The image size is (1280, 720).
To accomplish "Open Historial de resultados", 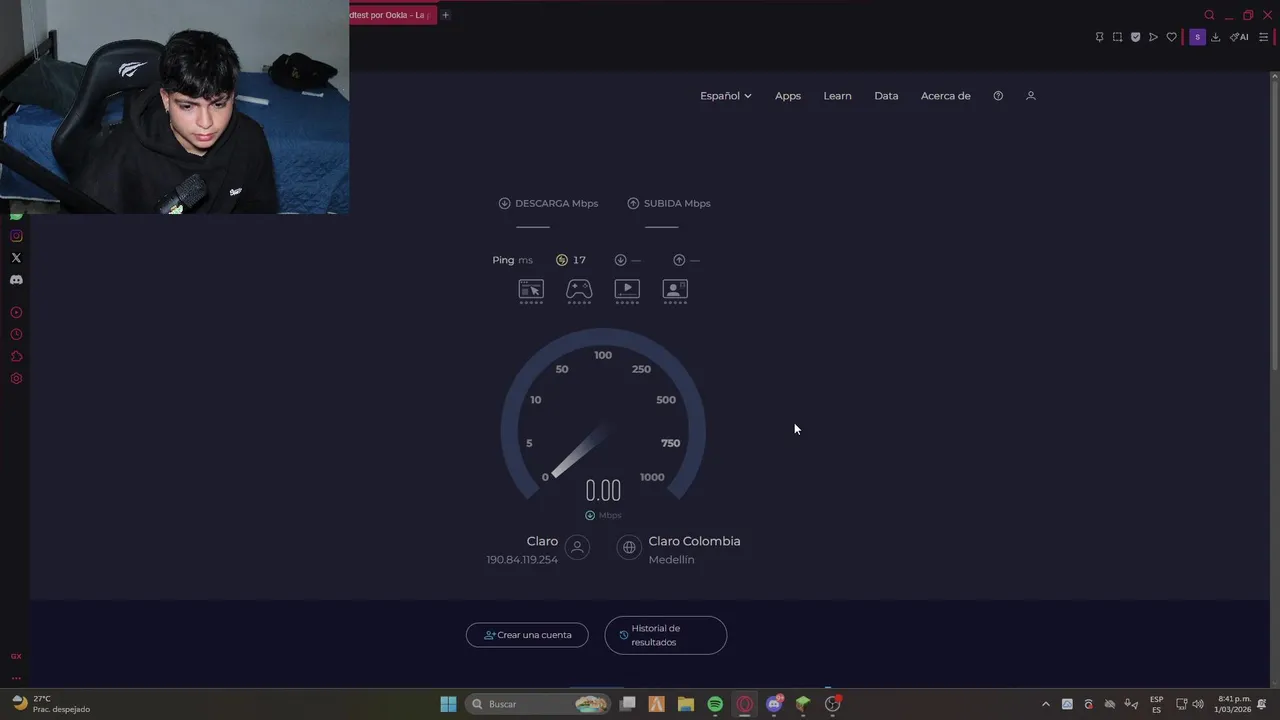I will click(666, 635).
